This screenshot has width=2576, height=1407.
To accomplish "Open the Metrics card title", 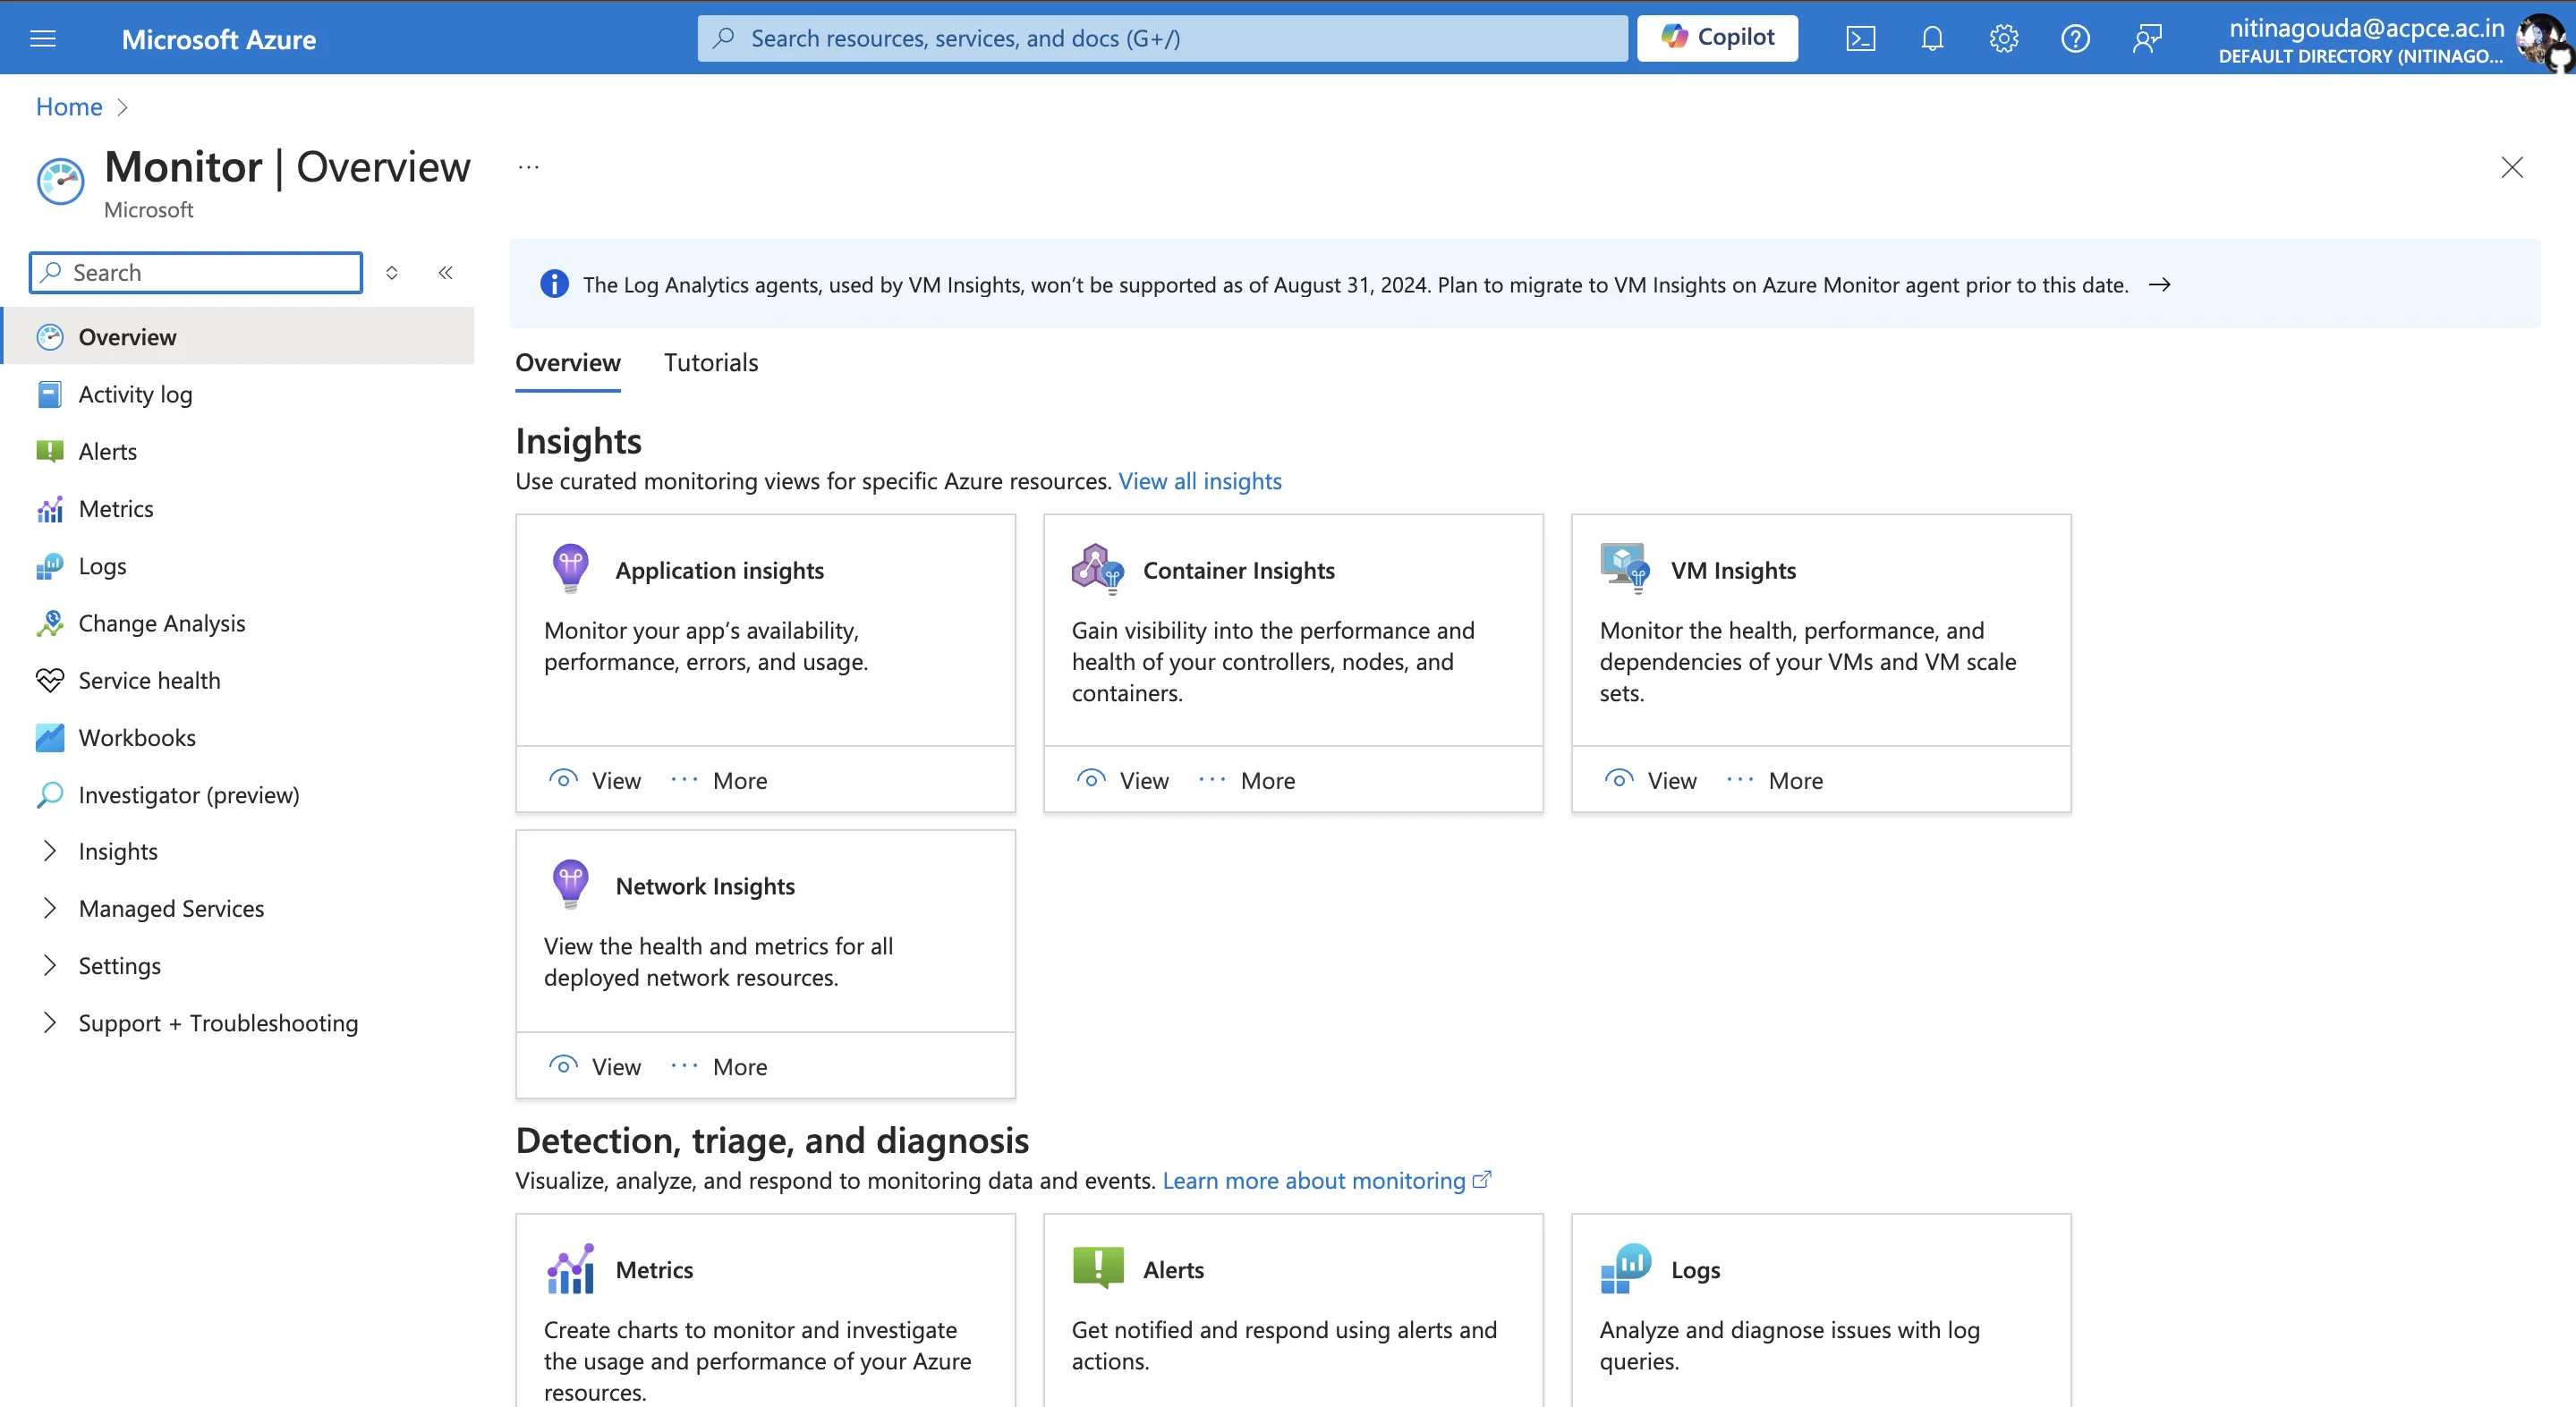I will pyautogui.click(x=654, y=1269).
